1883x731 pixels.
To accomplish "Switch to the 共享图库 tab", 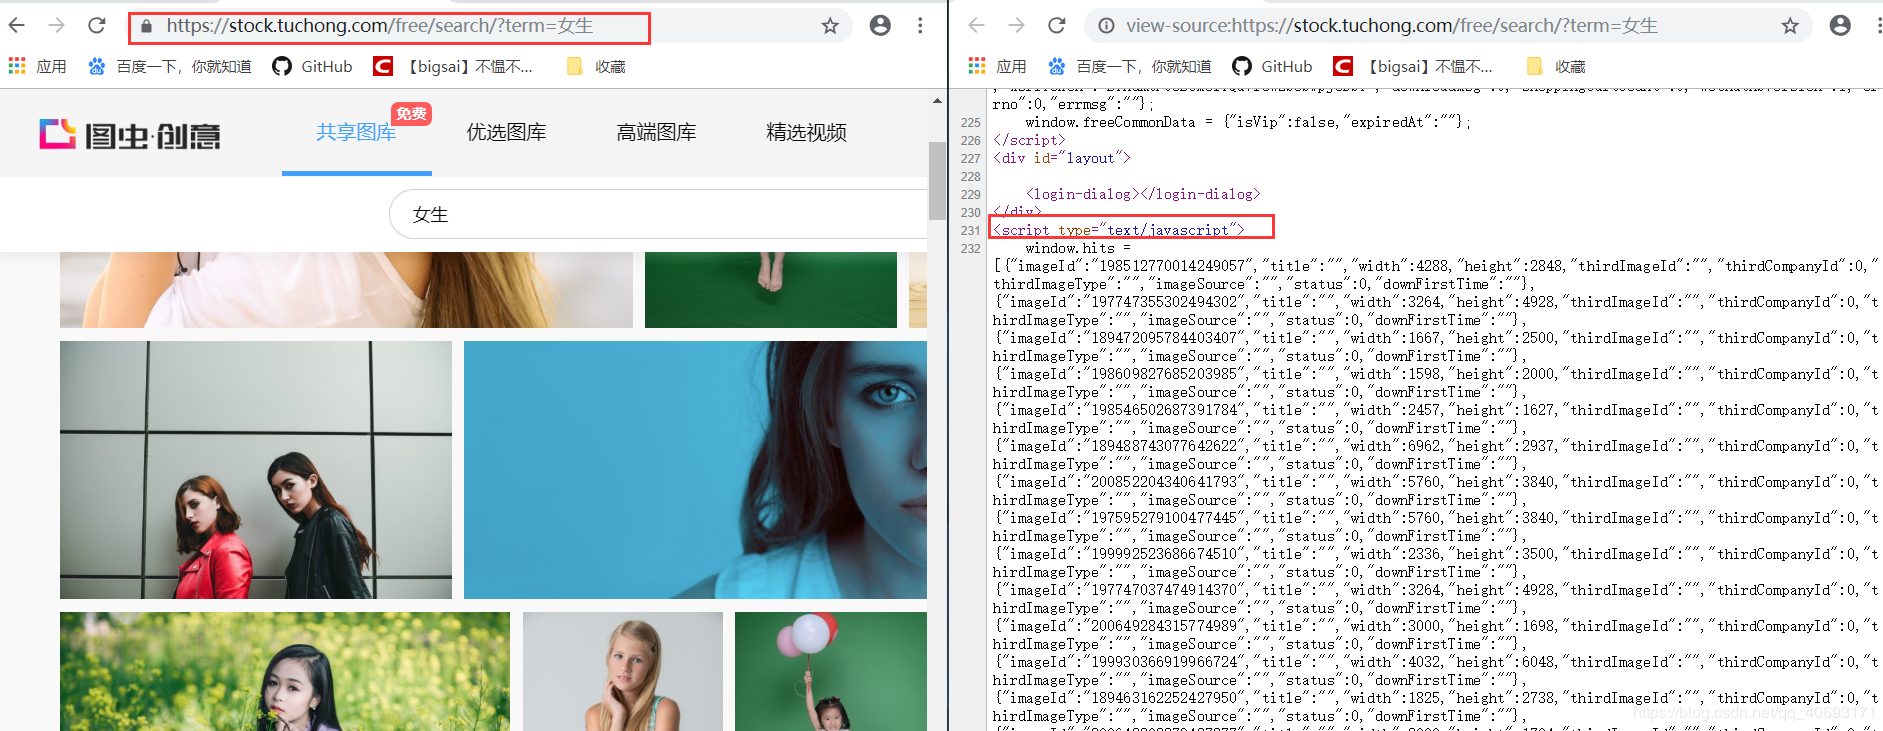I will (357, 132).
